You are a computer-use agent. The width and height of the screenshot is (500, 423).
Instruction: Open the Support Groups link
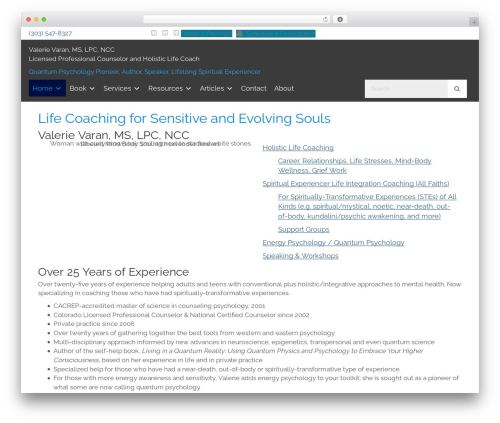pos(303,229)
